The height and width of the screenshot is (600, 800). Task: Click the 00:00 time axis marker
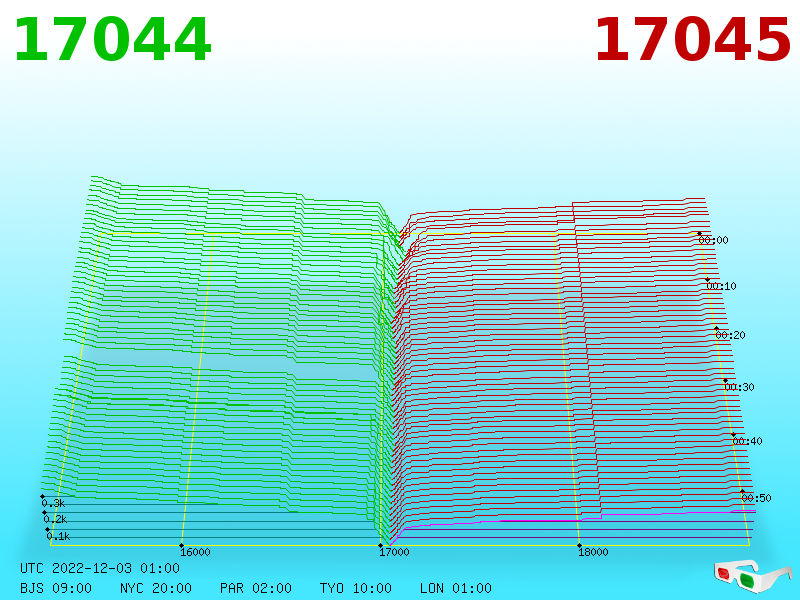713,240
